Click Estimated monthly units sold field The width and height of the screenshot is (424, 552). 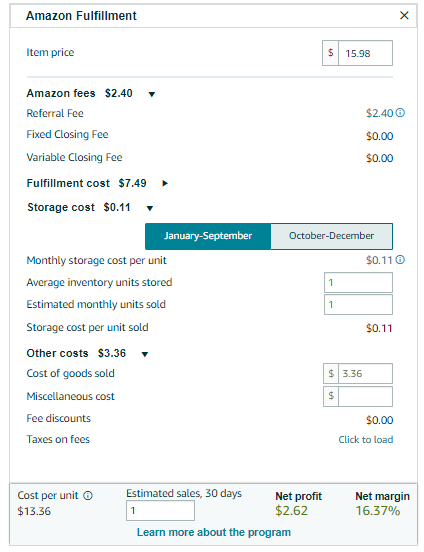[358, 305]
